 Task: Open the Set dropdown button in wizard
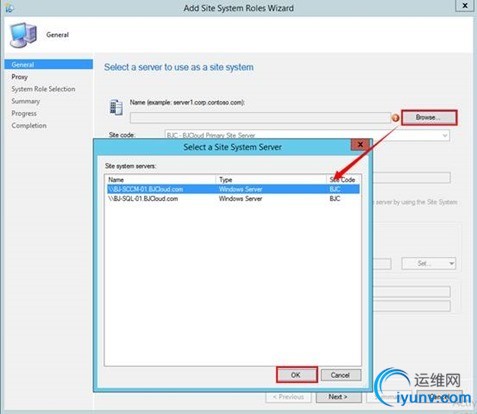pos(429,263)
